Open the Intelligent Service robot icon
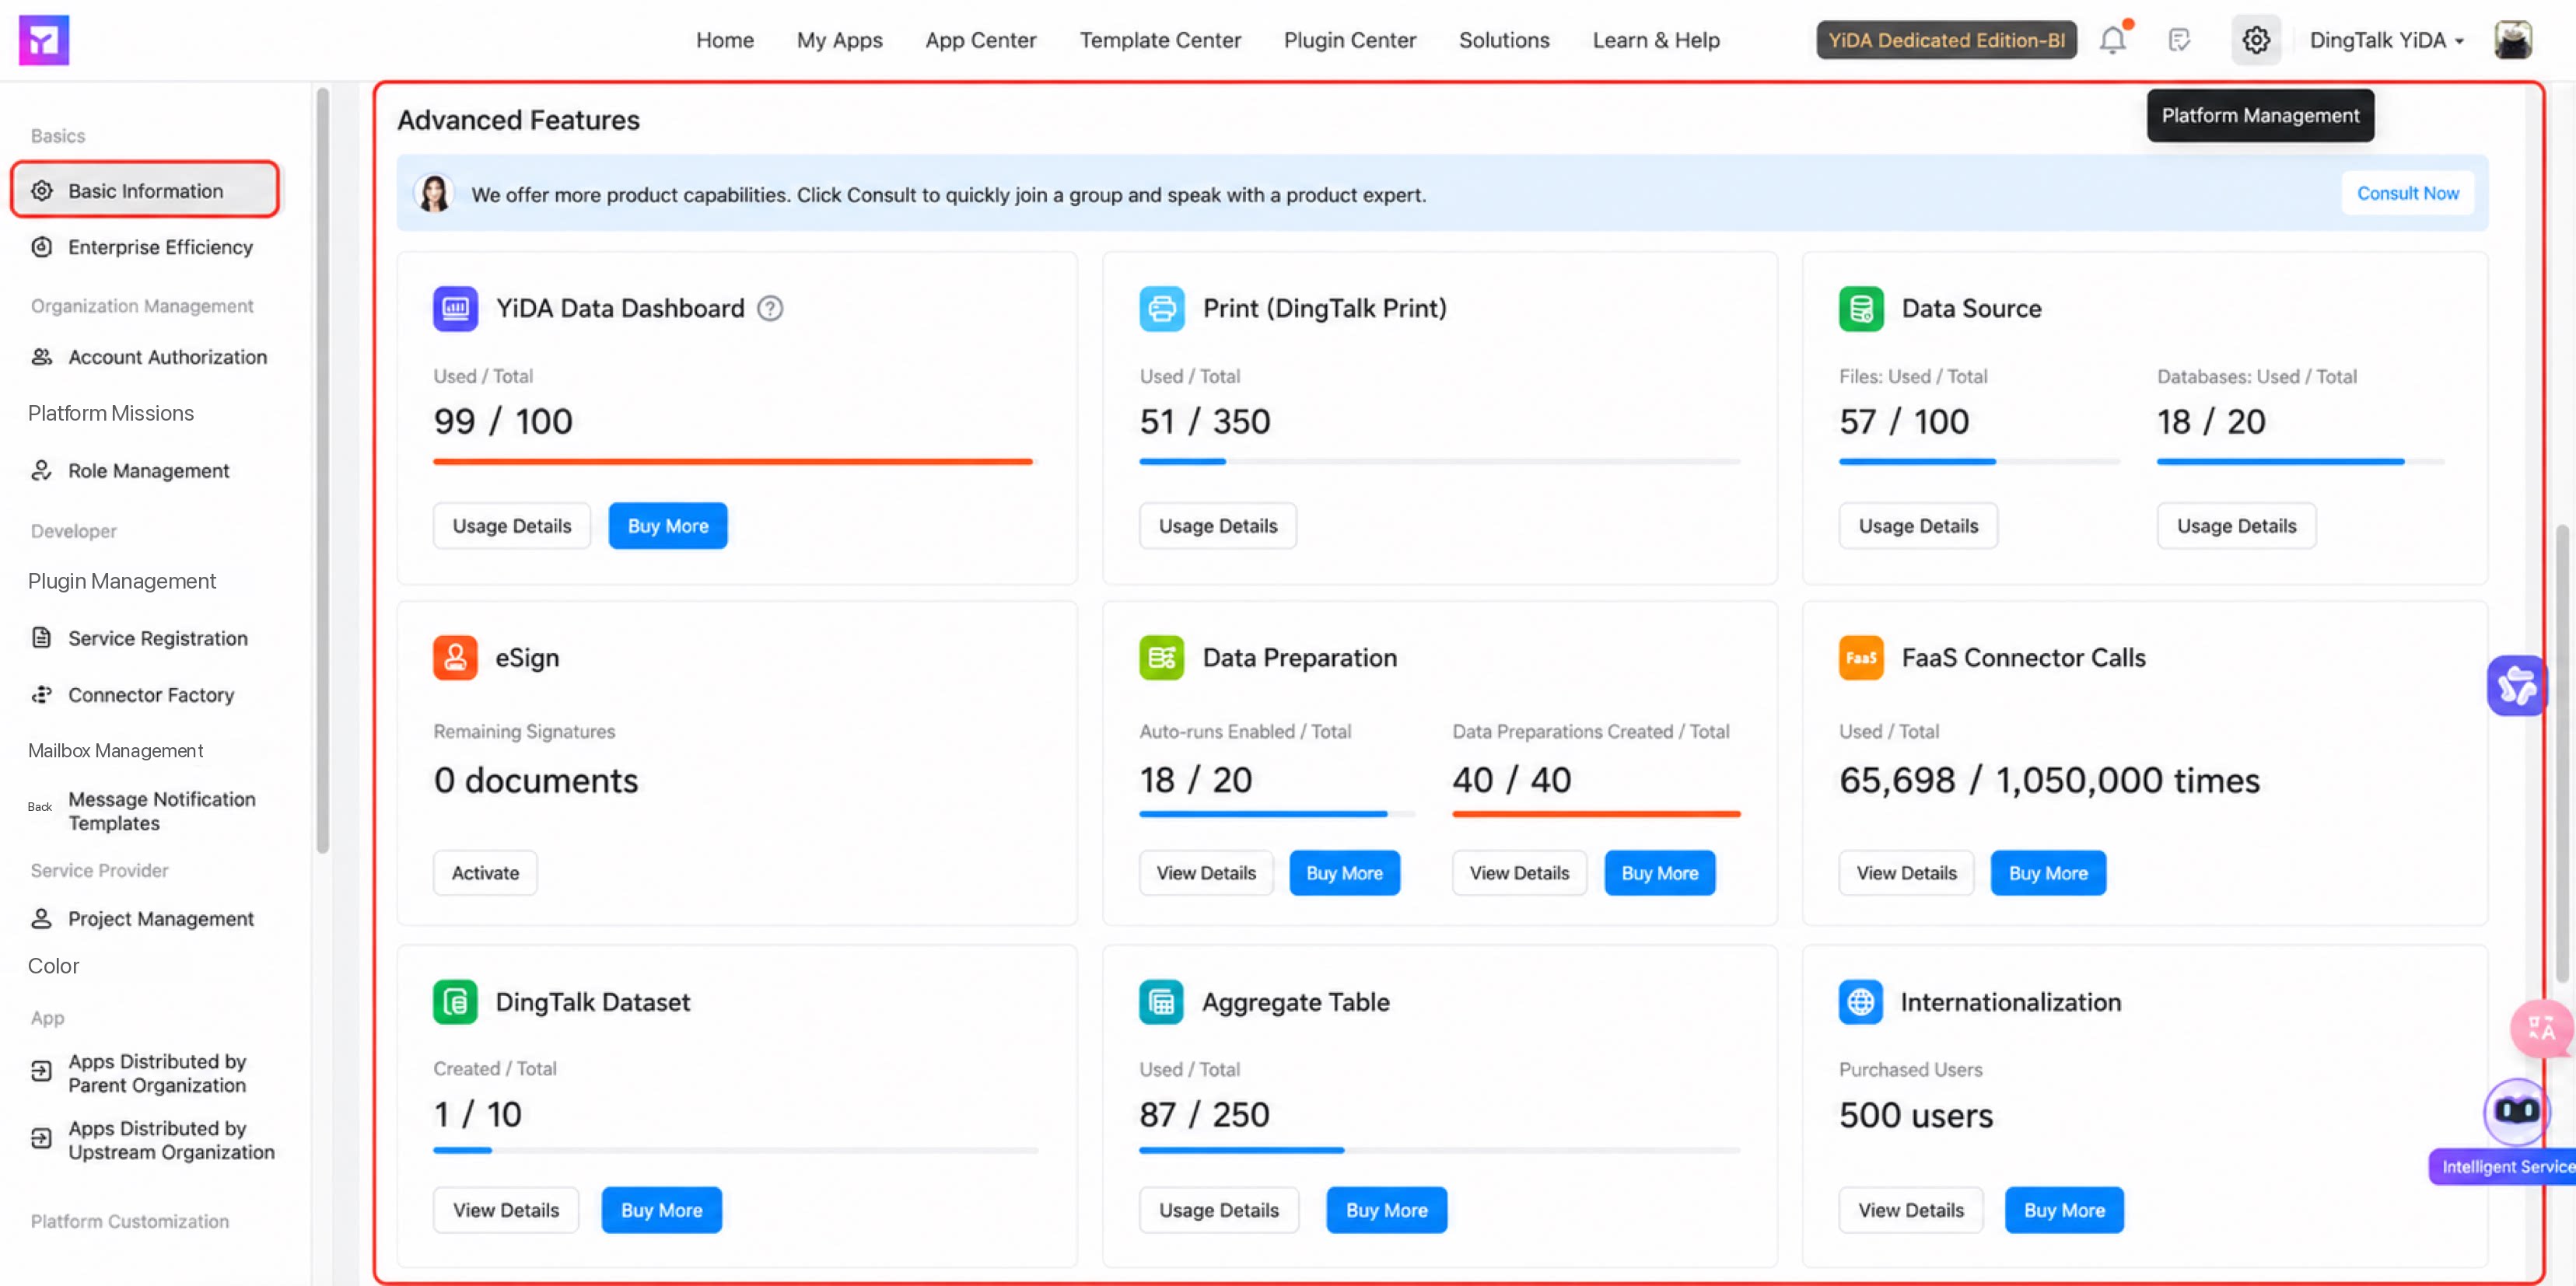The height and width of the screenshot is (1286, 2576). pos(2516,1112)
